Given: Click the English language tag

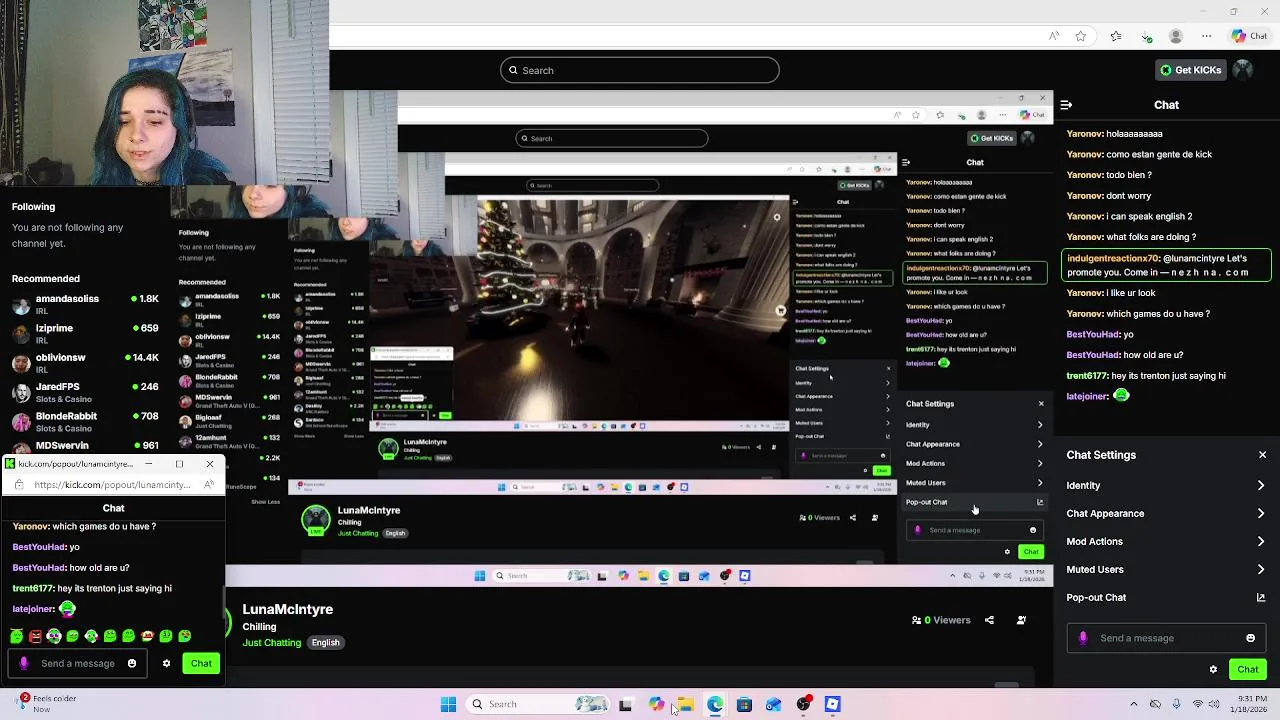Looking at the screenshot, I should pyautogui.click(x=325, y=642).
